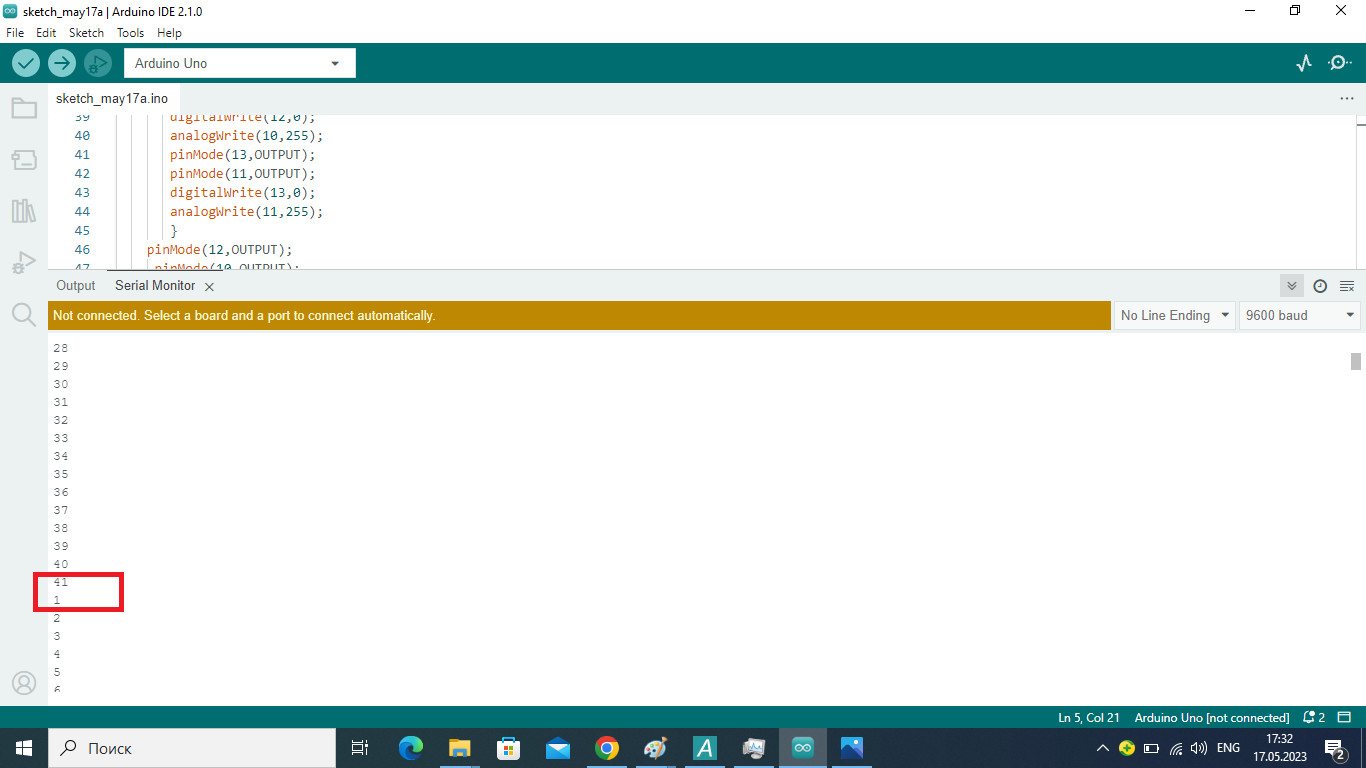Image resolution: width=1366 pixels, height=768 pixels.
Task: Open editor tab options three-dots menu
Action: pyautogui.click(x=1347, y=99)
